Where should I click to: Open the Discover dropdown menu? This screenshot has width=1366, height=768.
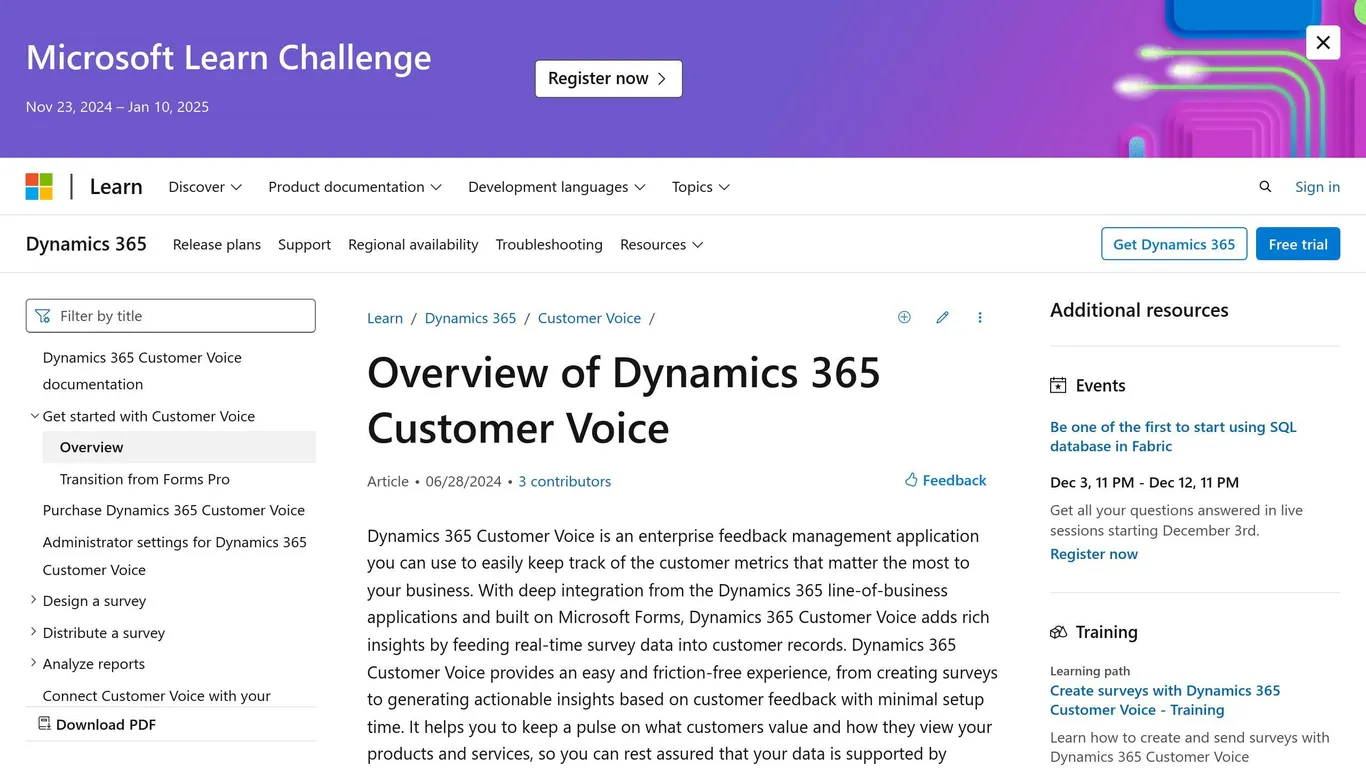205,187
